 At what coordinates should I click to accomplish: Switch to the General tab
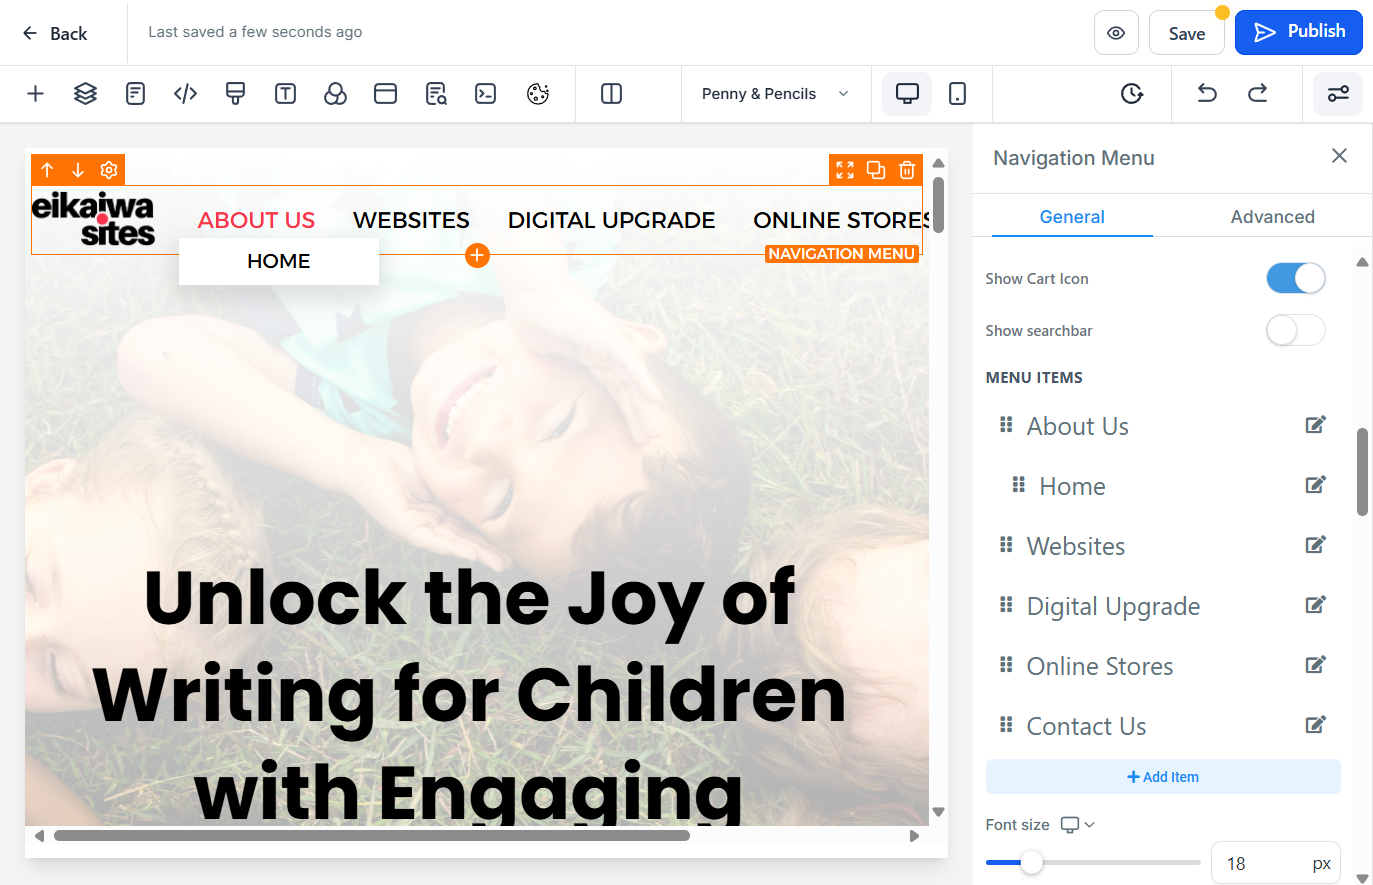(1072, 217)
